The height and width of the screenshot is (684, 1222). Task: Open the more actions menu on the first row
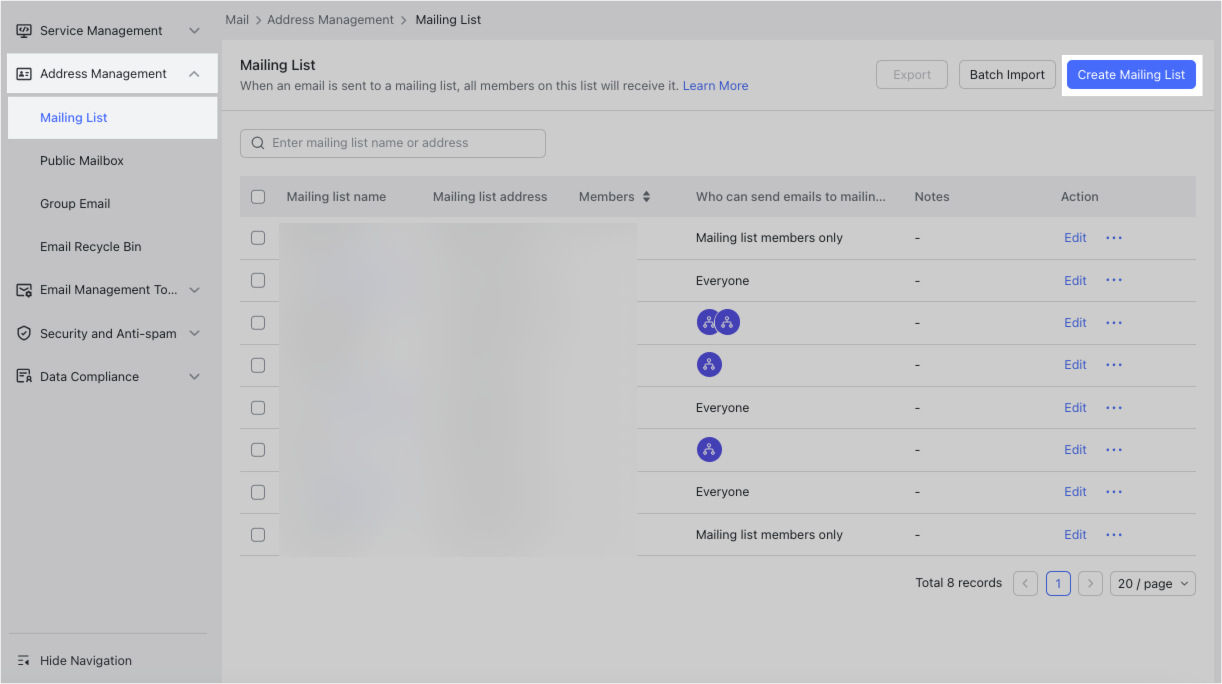1113,238
